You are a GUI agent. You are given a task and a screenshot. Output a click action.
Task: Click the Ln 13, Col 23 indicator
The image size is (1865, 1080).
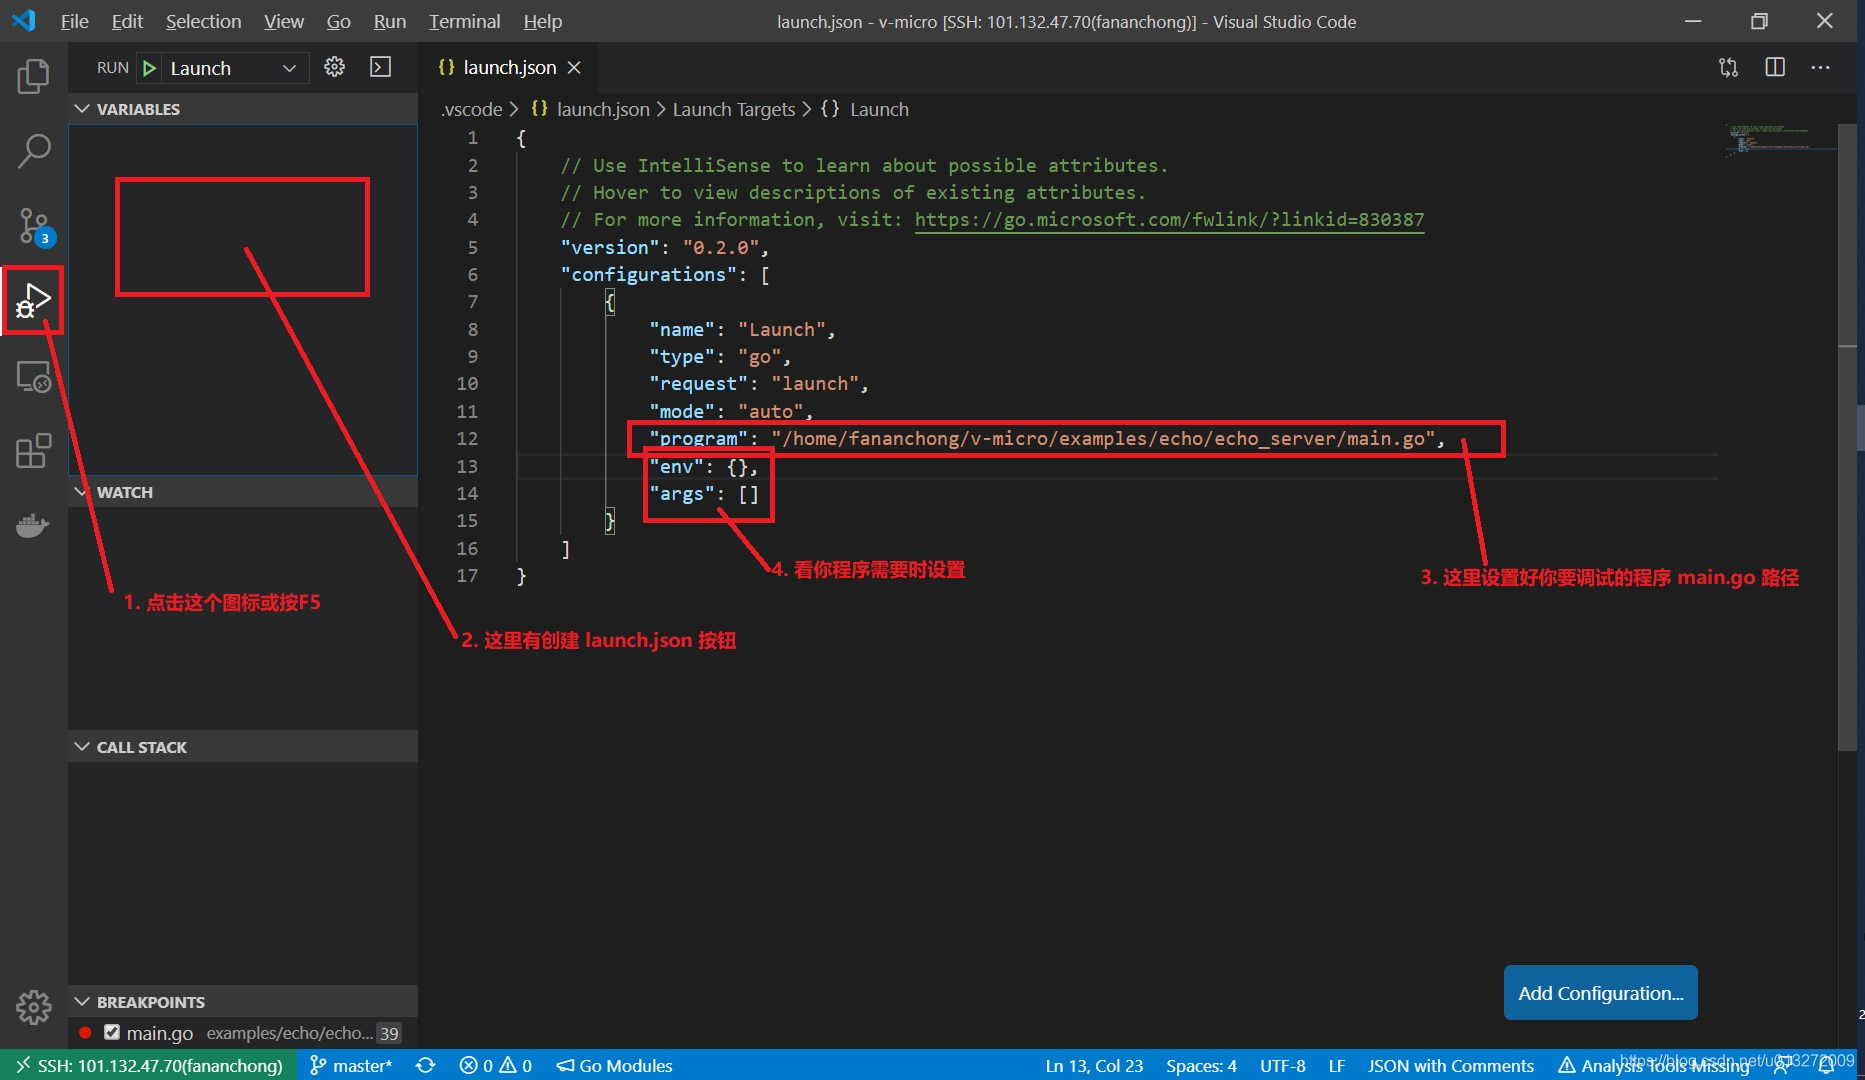pyautogui.click(x=1094, y=1065)
